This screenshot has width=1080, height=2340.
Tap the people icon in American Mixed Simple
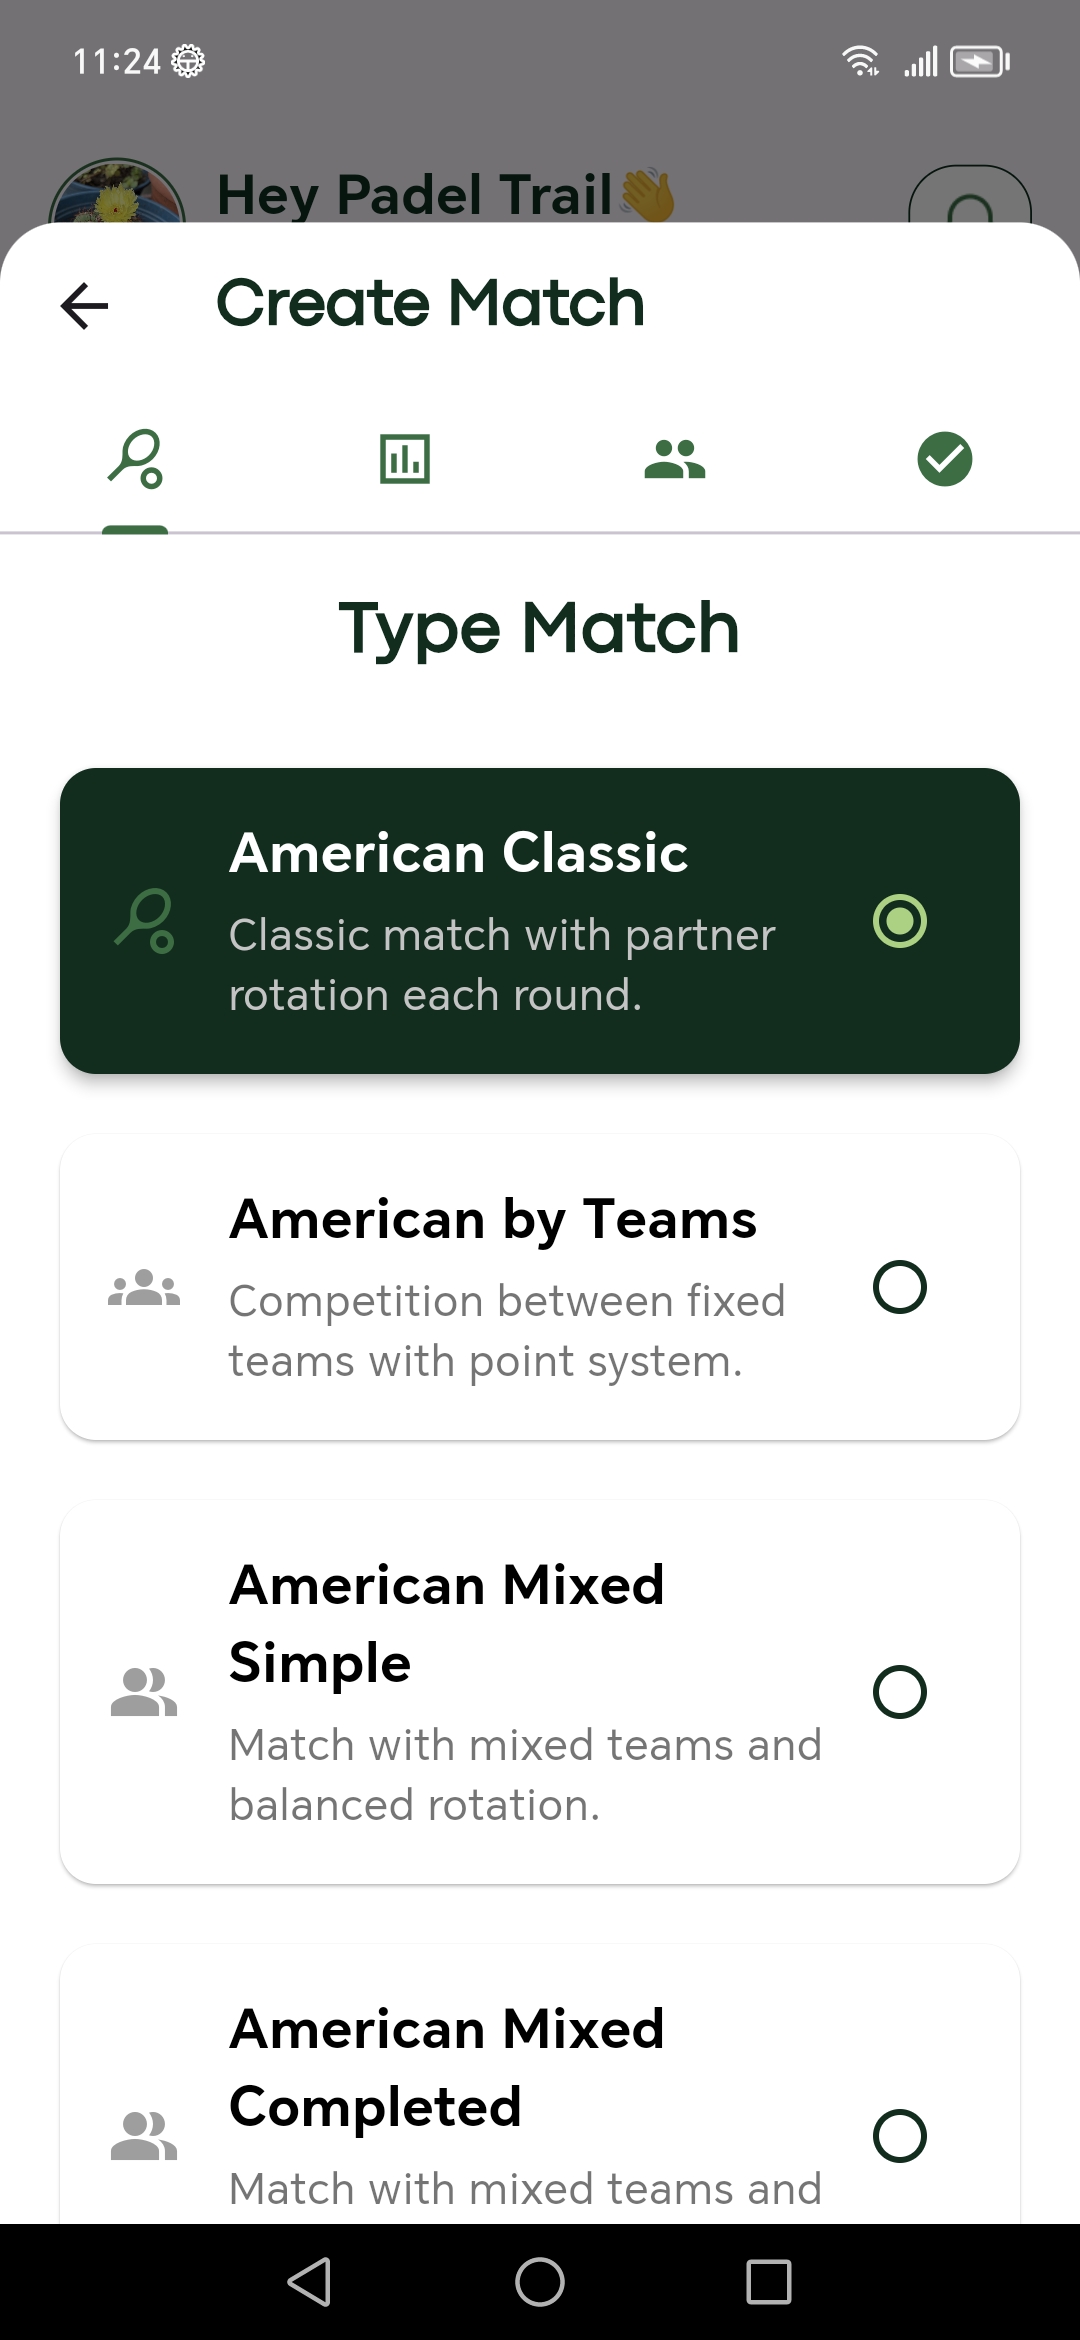(x=144, y=1692)
